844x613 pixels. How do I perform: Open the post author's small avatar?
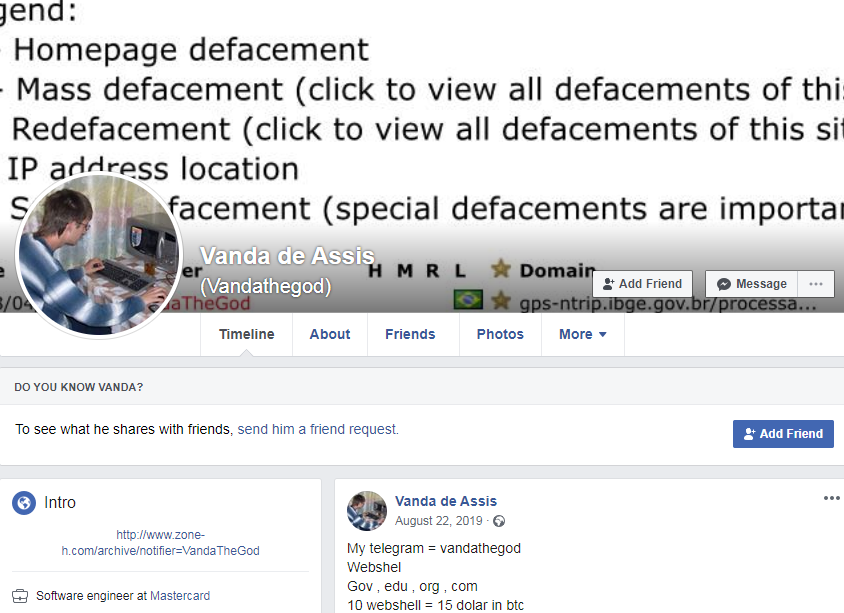coord(367,511)
